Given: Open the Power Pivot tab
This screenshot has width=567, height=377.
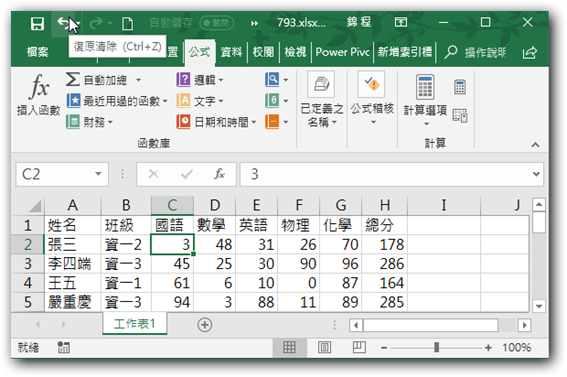Looking at the screenshot, I should 342,52.
